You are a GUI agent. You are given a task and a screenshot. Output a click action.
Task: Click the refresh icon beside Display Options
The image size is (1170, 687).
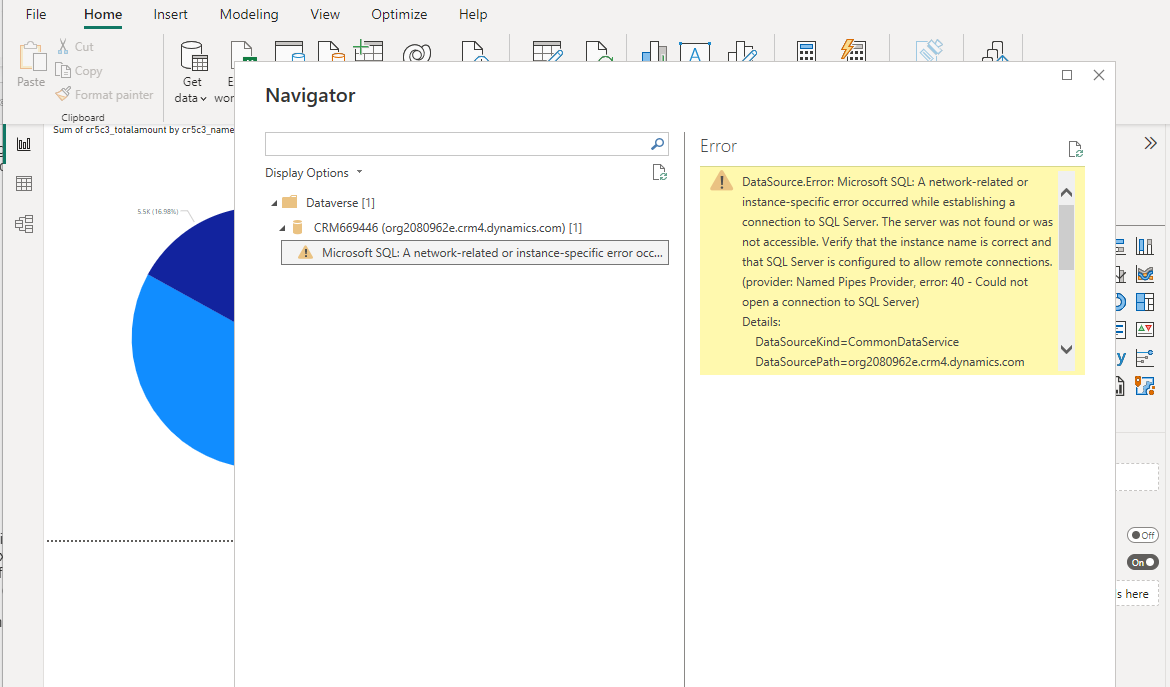[660, 173]
